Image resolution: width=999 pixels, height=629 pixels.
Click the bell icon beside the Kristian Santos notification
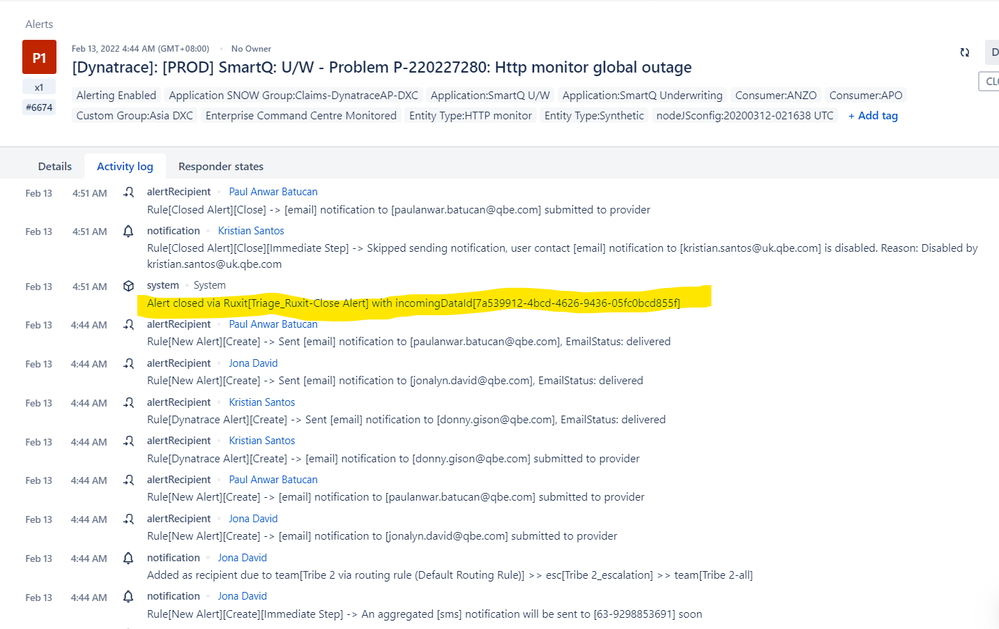click(x=126, y=230)
